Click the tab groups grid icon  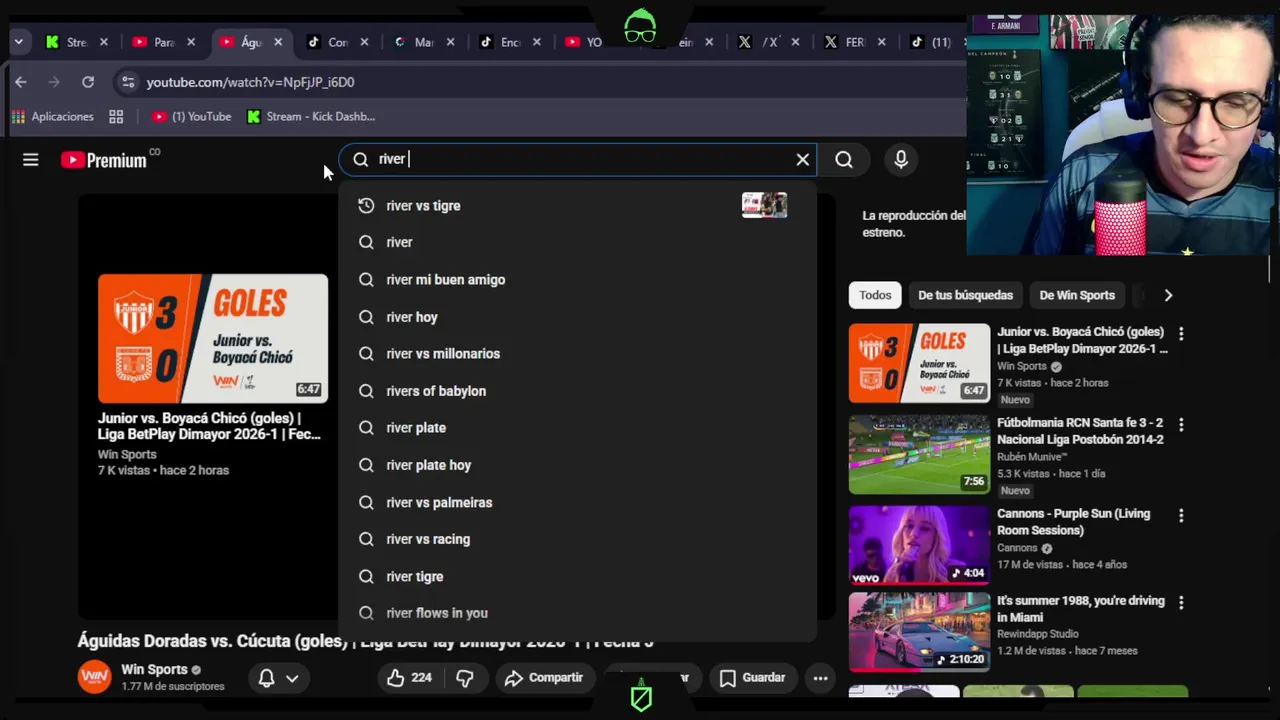point(116,116)
